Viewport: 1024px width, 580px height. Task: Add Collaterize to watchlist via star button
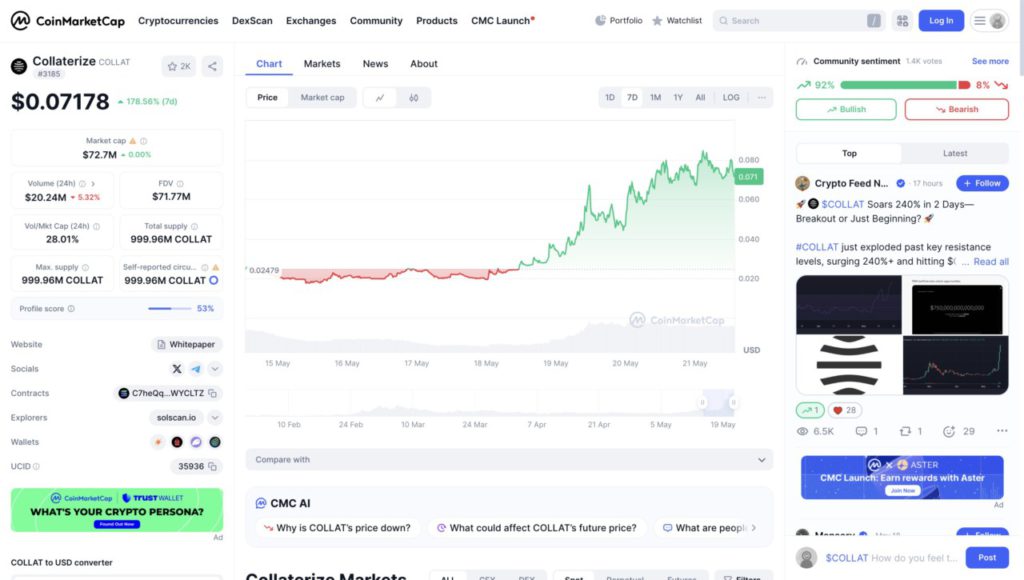pyautogui.click(x=179, y=66)
